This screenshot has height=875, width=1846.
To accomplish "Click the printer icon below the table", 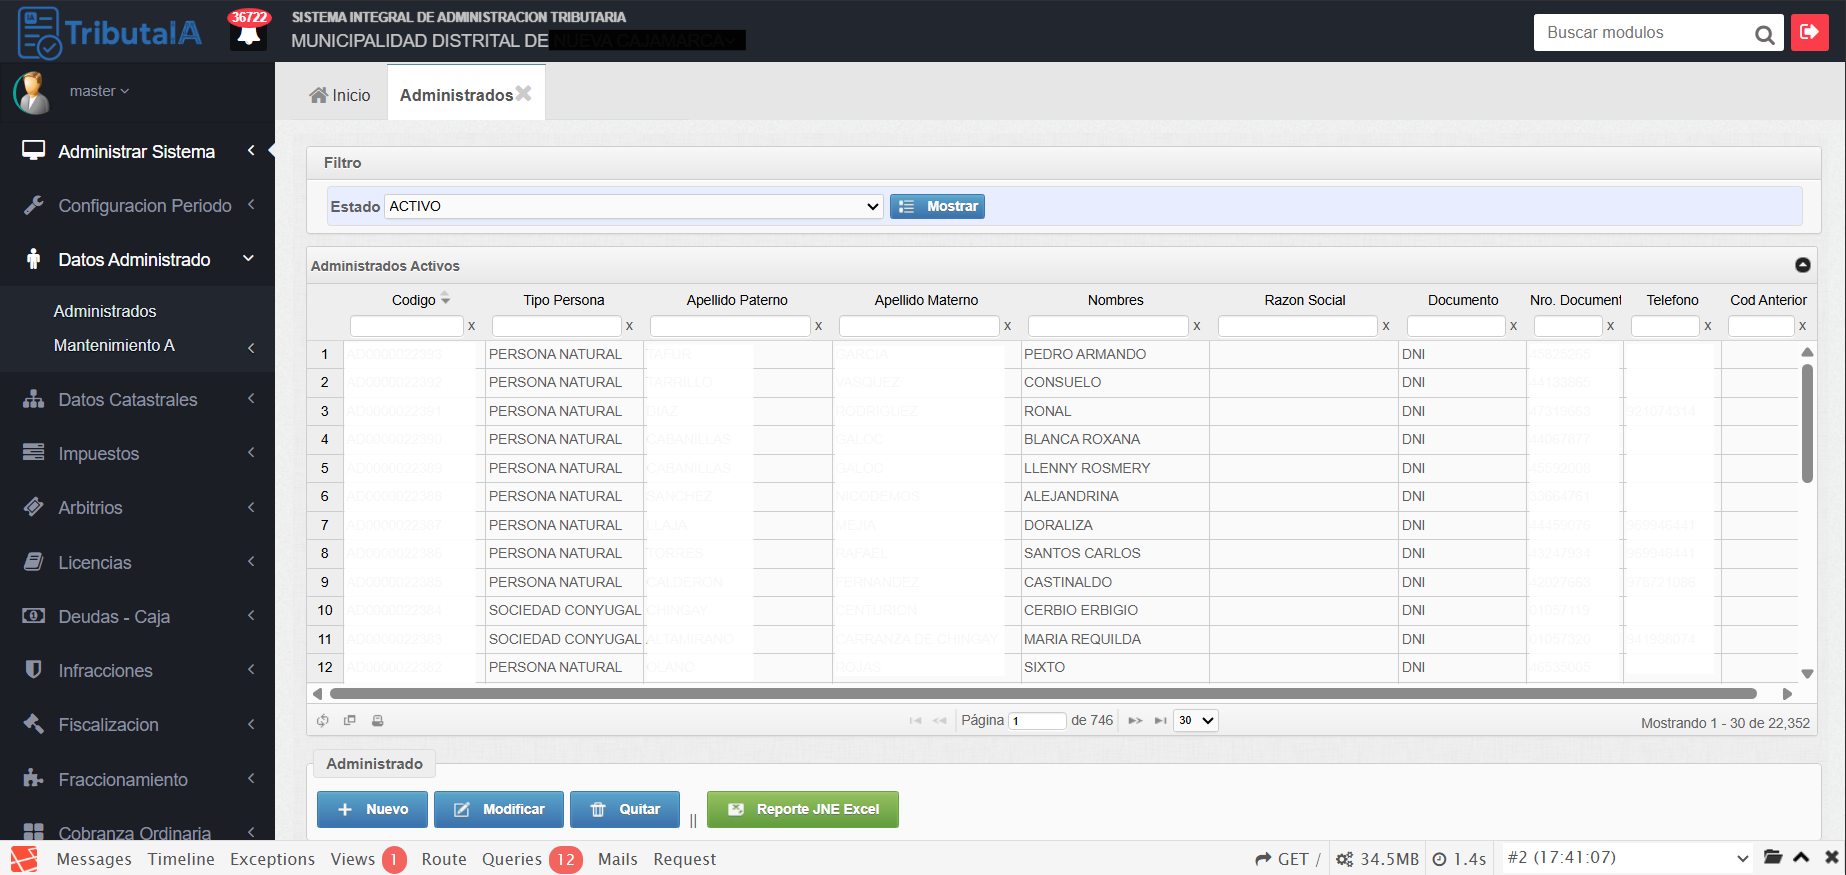I will (x=377, y=720).
